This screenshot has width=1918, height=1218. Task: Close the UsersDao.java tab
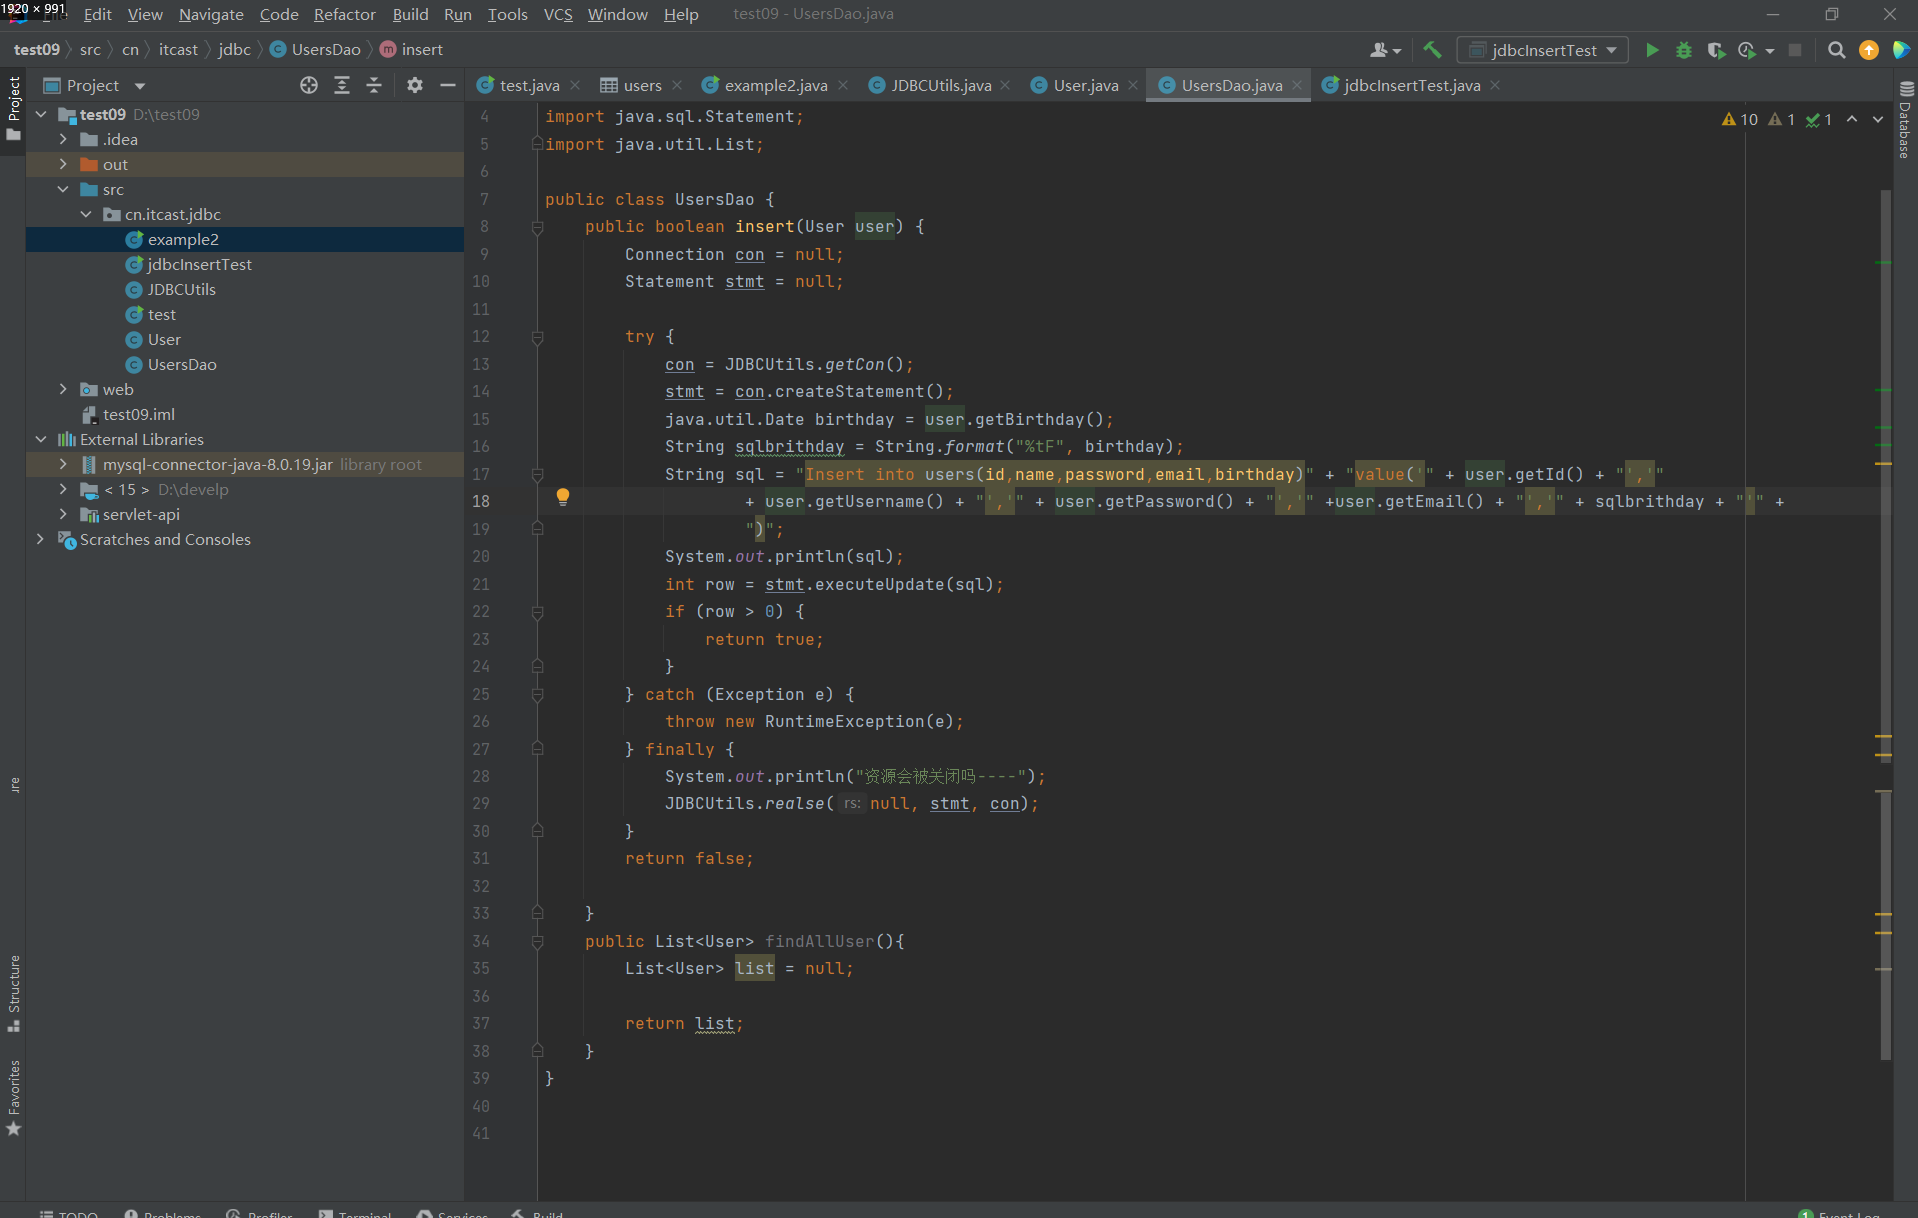point(1297,85)
